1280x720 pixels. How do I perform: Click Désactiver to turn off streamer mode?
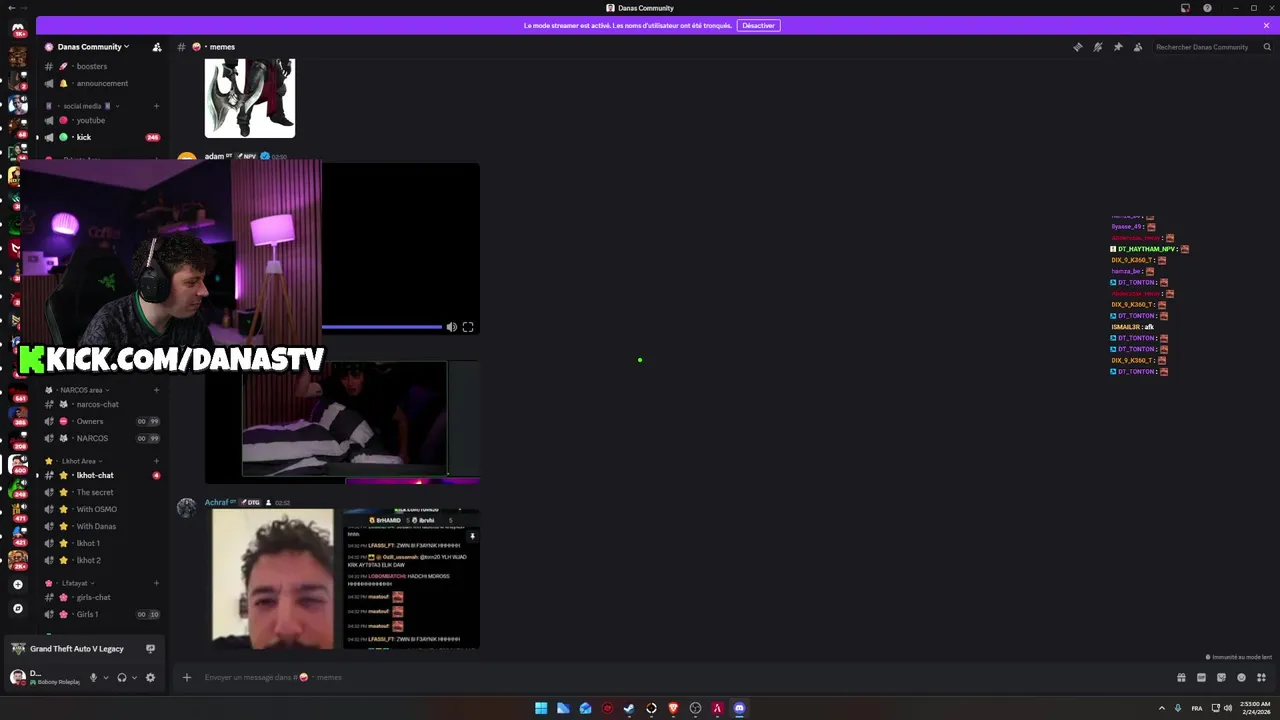pos(758,25)
